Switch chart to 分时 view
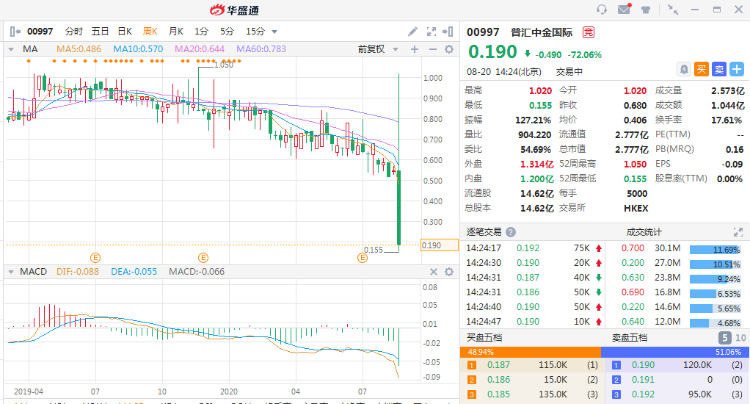The height and width of the screenshot is (404, 750). pos(74,32)
